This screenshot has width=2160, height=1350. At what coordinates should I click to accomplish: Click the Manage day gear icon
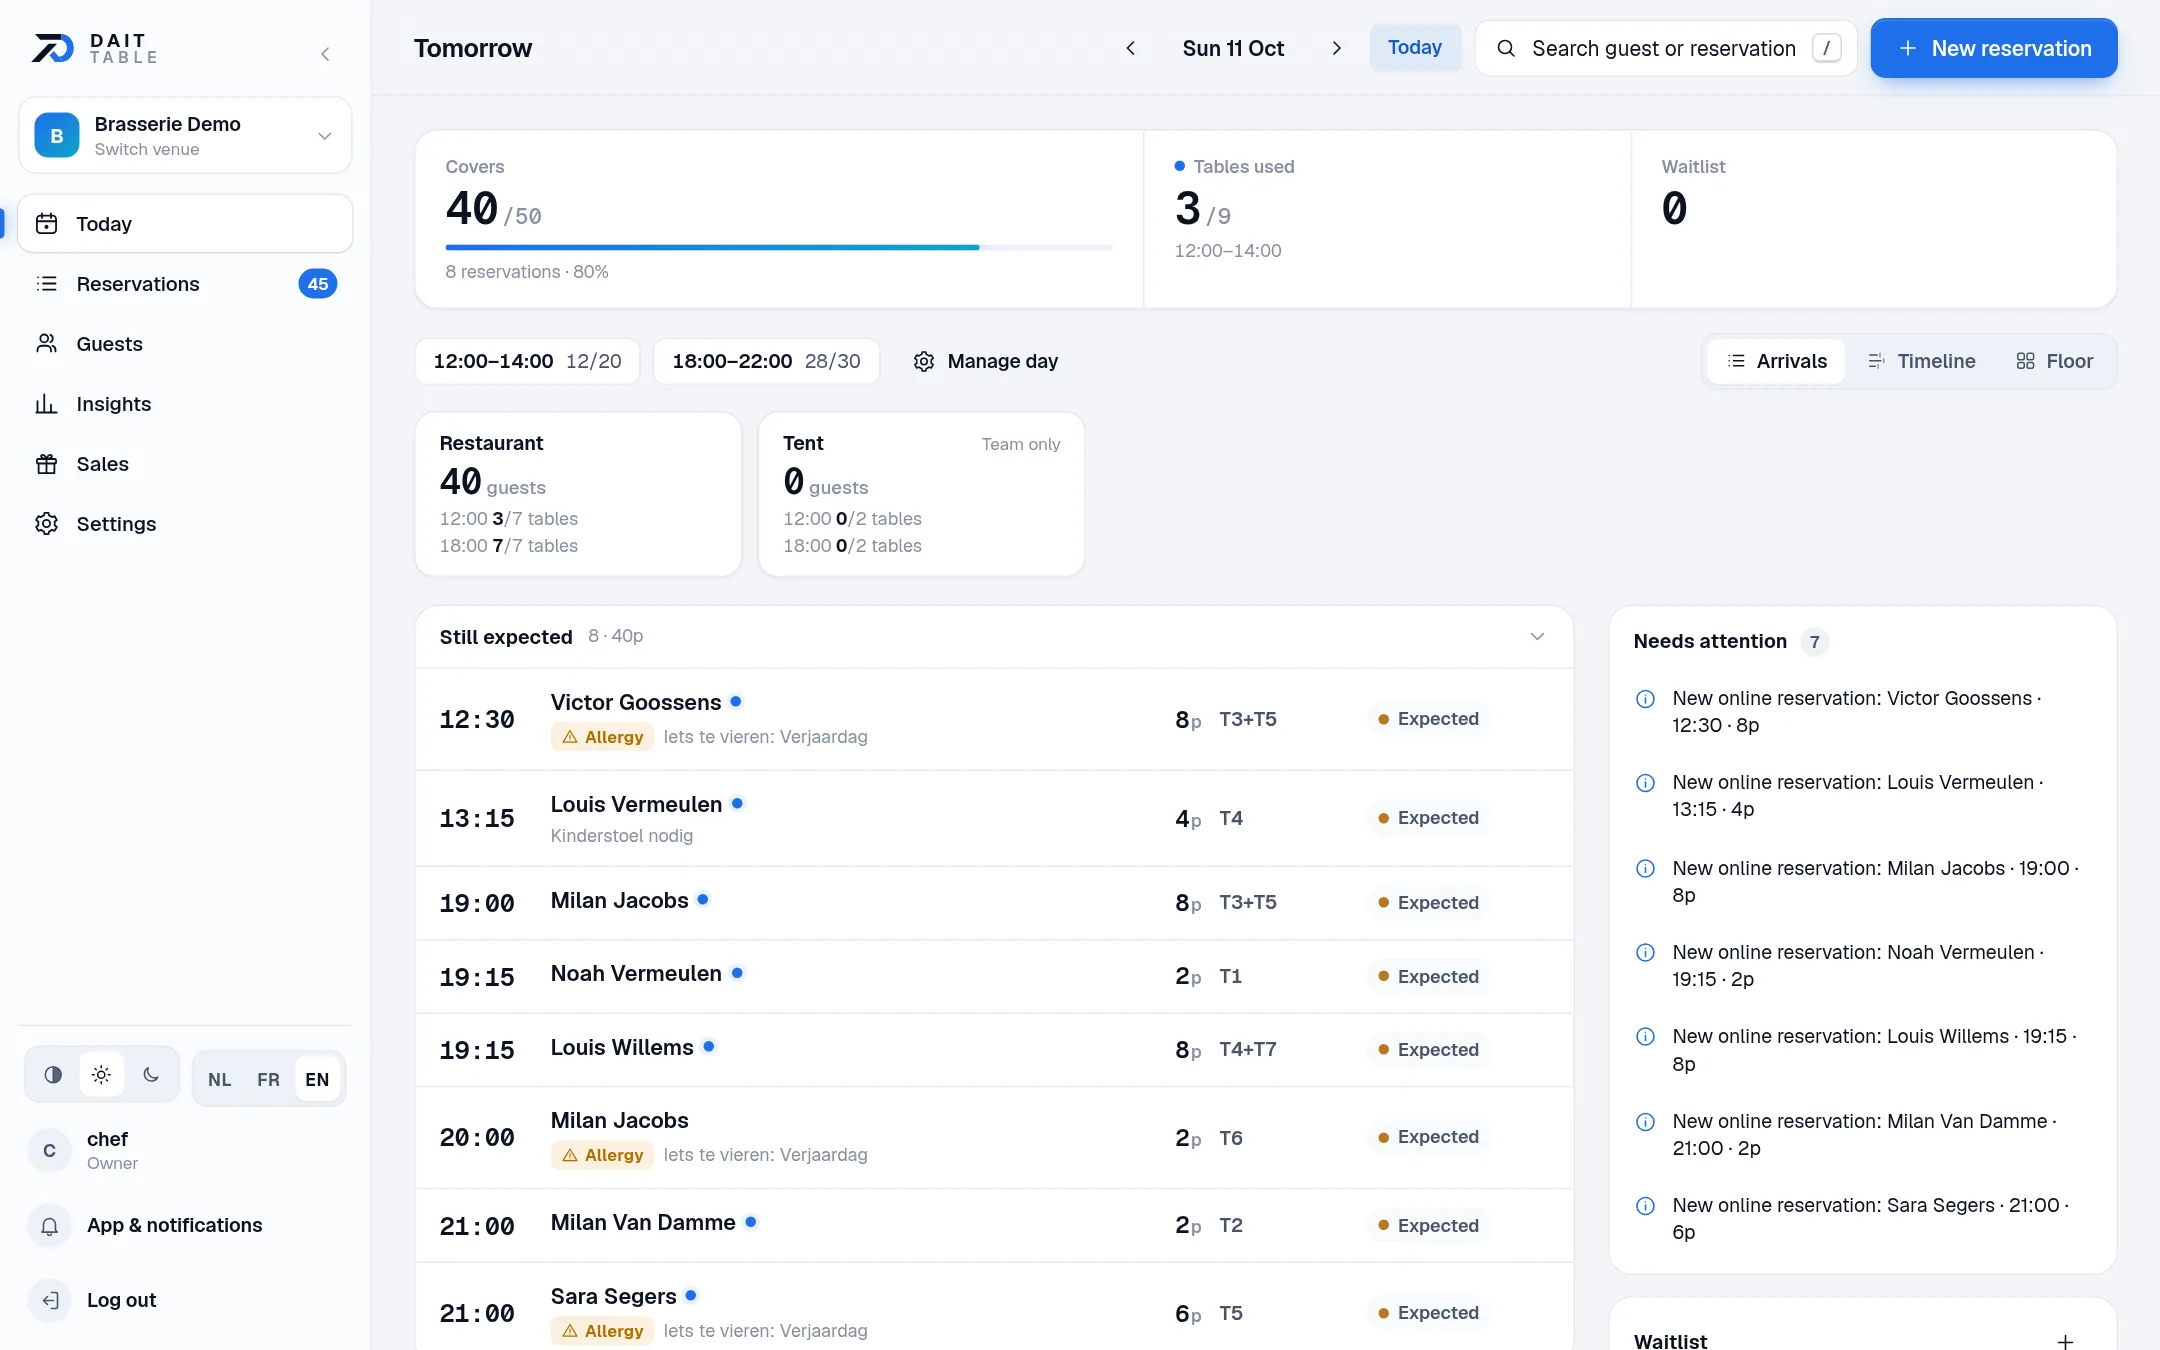(x=924, y=361)
